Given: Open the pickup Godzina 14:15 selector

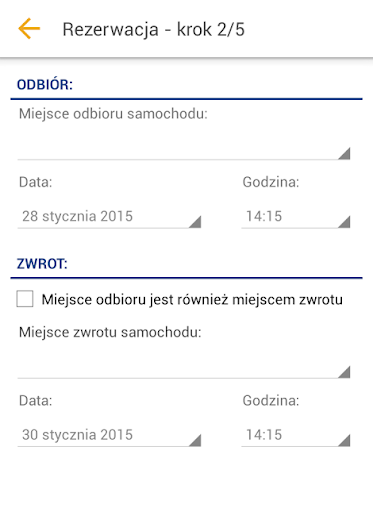Looking at the screenshot, I should (296, 217).
